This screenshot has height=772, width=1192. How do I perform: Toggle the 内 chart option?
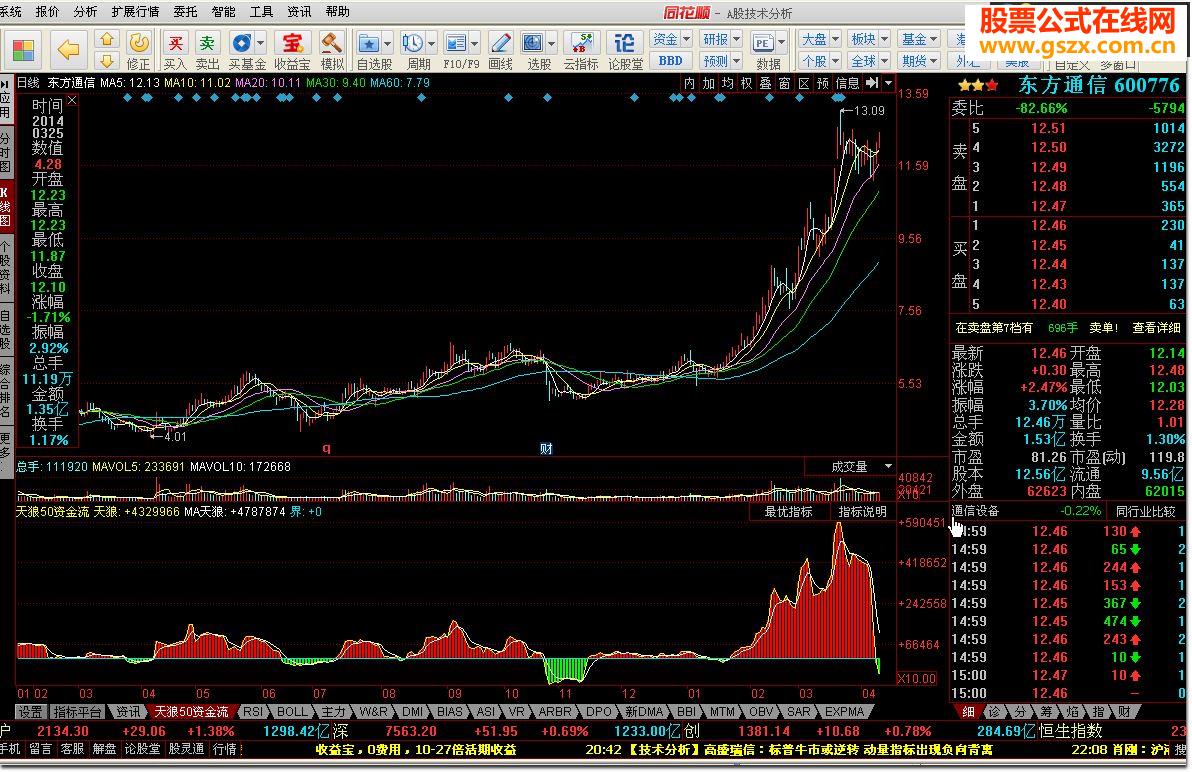pos(689,83)
